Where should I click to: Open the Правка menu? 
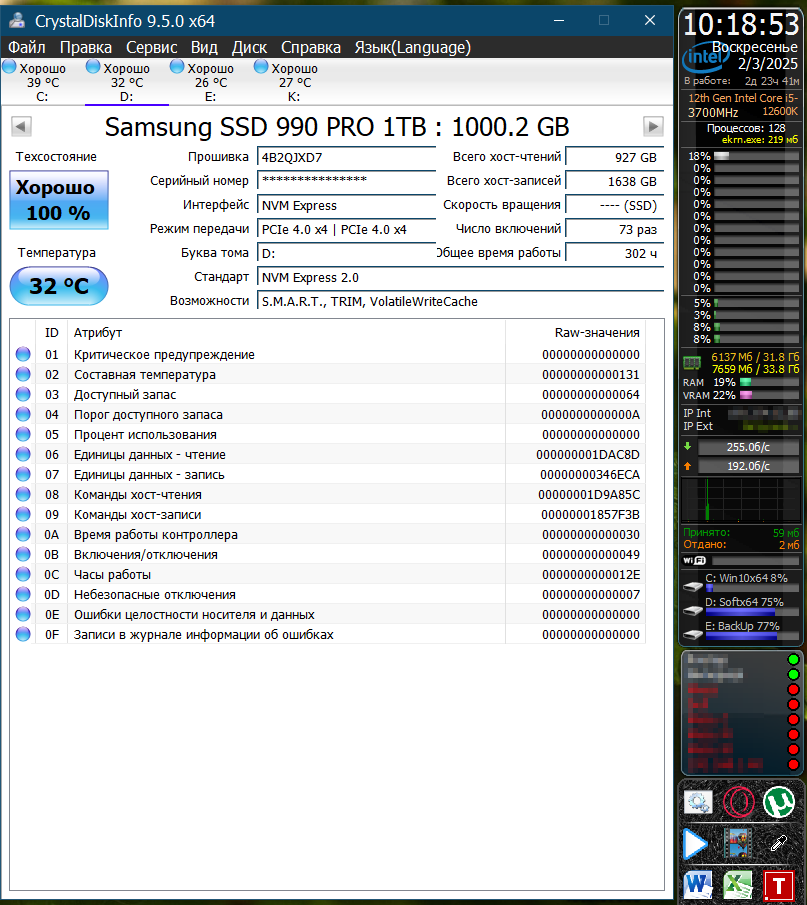pos(85,47)
